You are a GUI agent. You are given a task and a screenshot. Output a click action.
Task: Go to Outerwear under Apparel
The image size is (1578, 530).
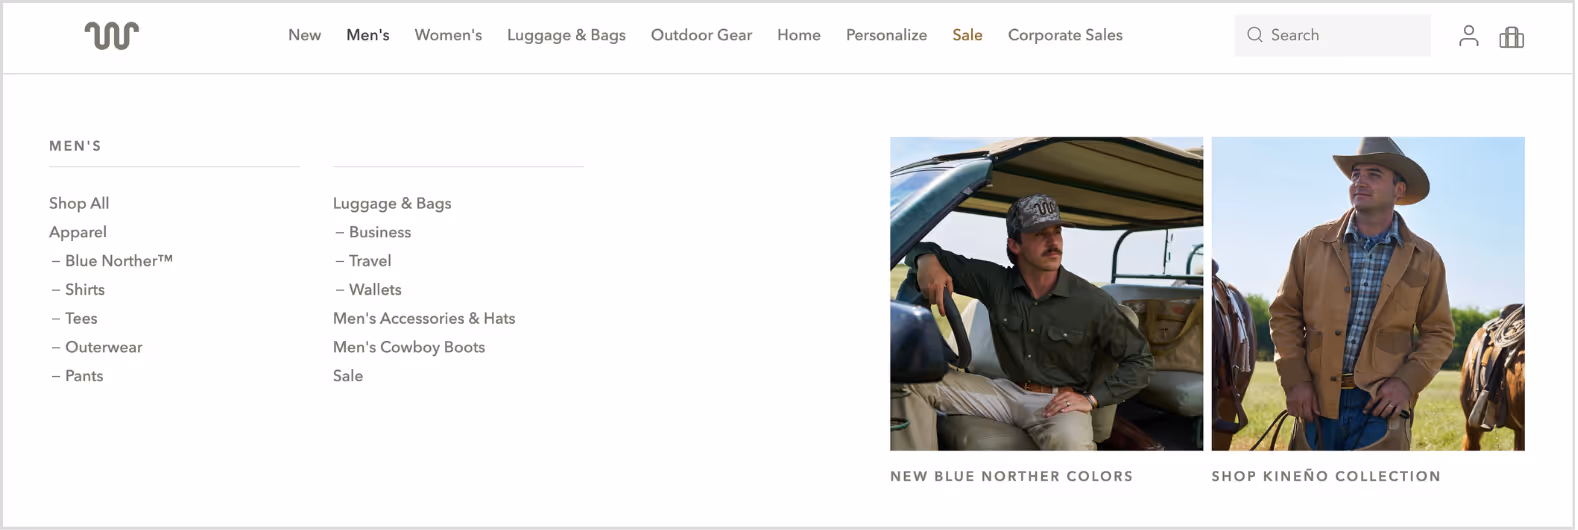tap(97, 348)
